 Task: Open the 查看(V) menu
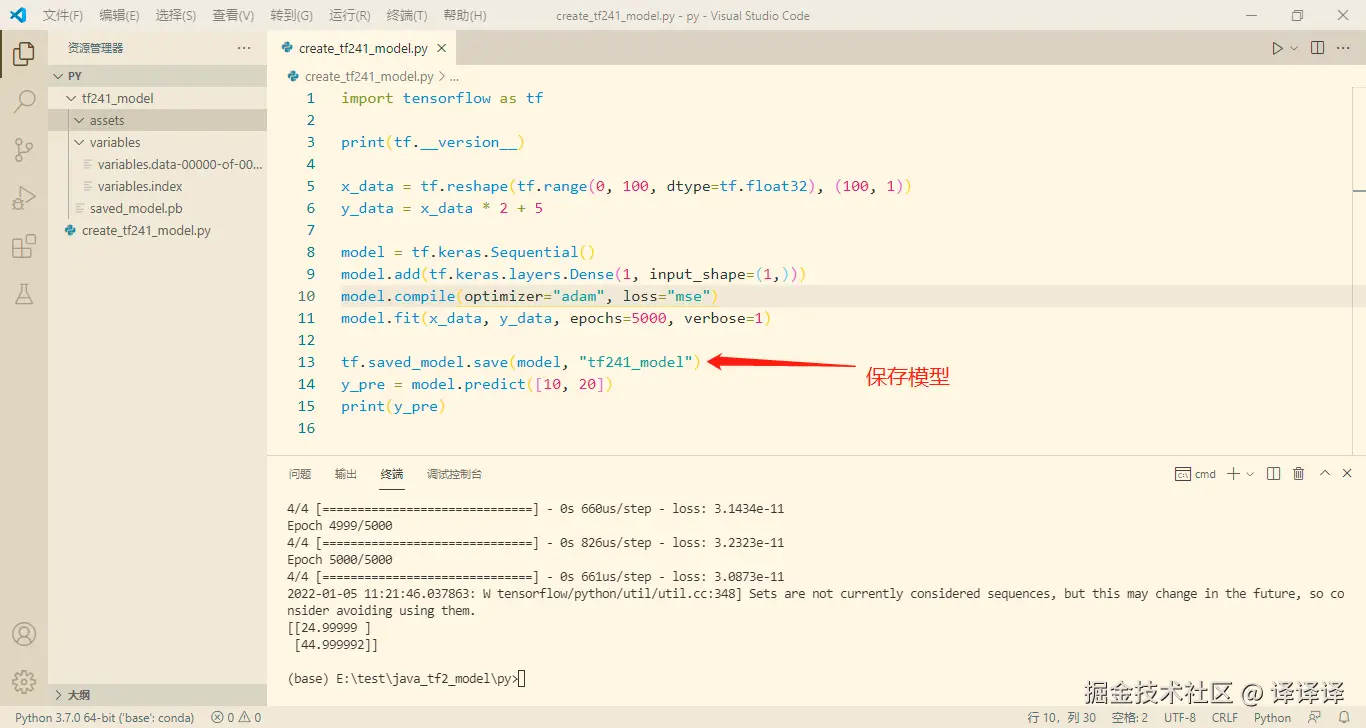pyautogui.click(x=233, y=16)
